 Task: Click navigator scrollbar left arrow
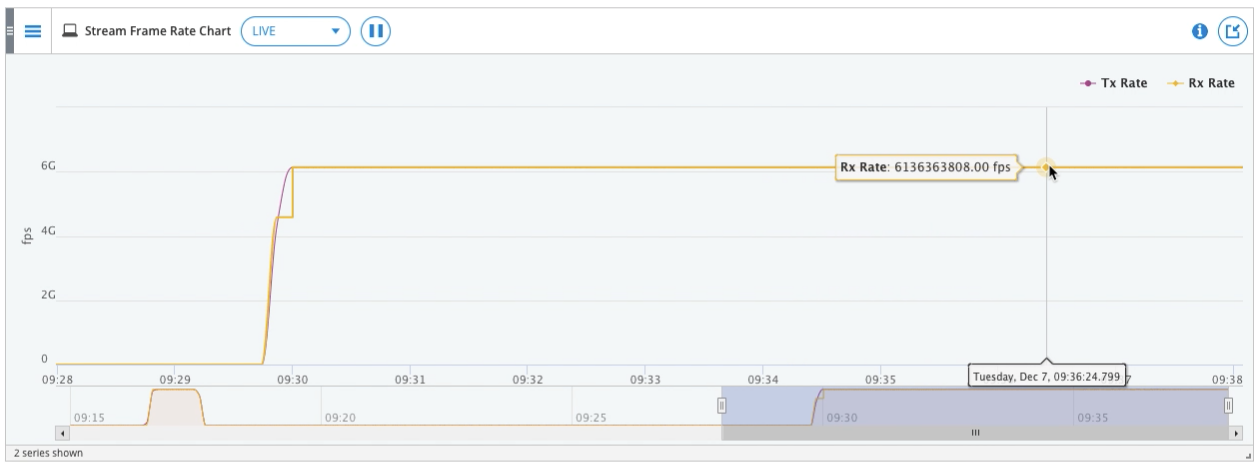tap(63, 433)
